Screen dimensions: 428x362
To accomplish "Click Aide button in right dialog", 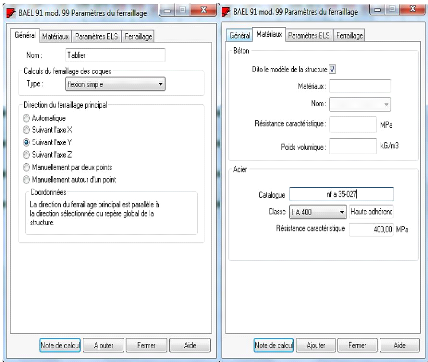I will coord(400,345).
